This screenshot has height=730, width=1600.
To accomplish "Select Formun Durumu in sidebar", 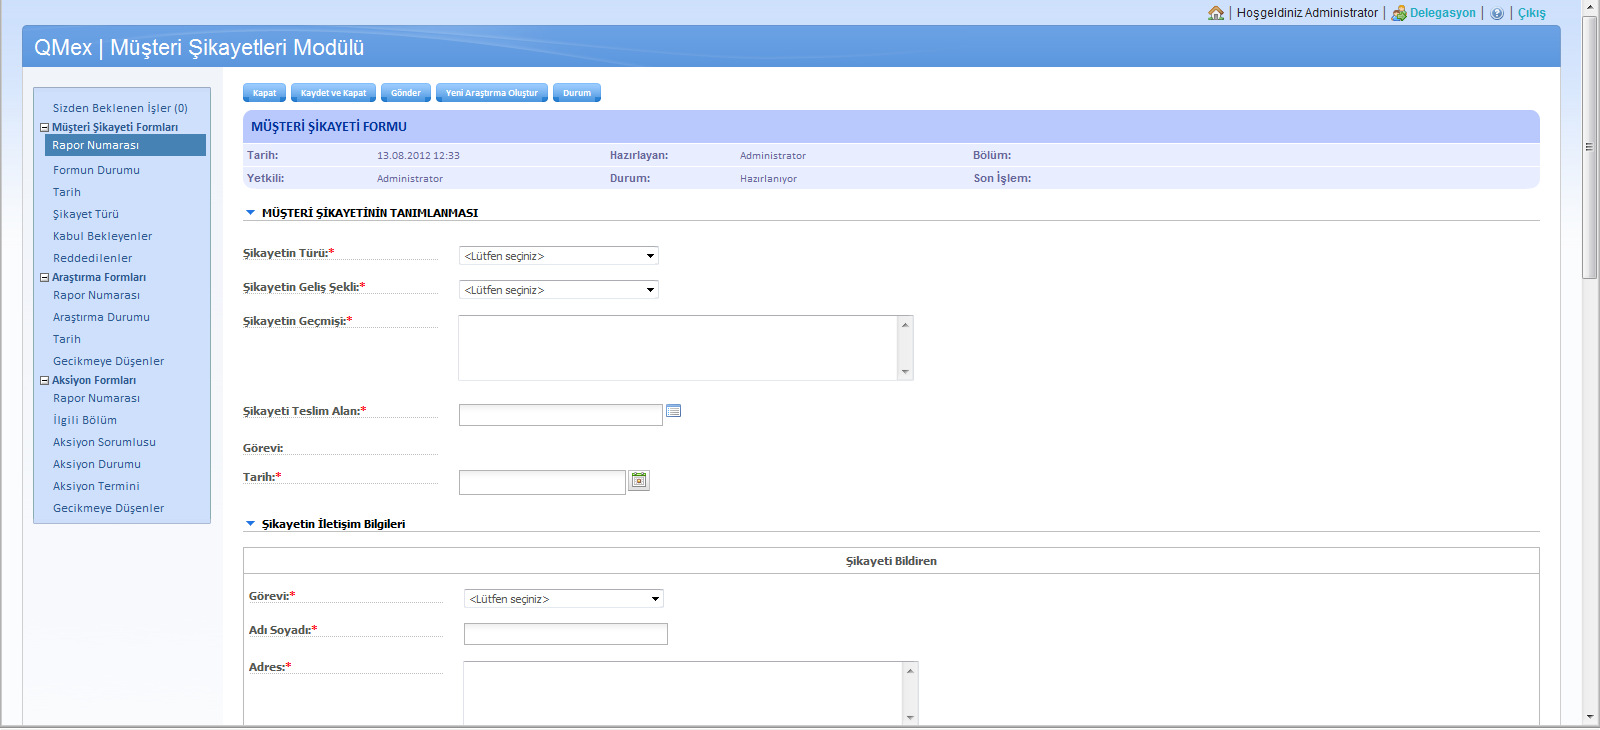I will 96,170.
